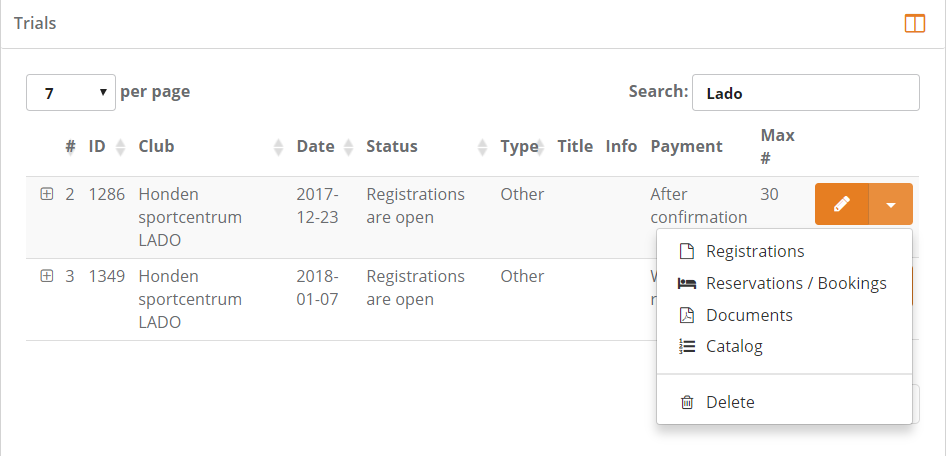Click the trash icon next to Delete
This screenshot has height=456, width=946.
(686, 403)
